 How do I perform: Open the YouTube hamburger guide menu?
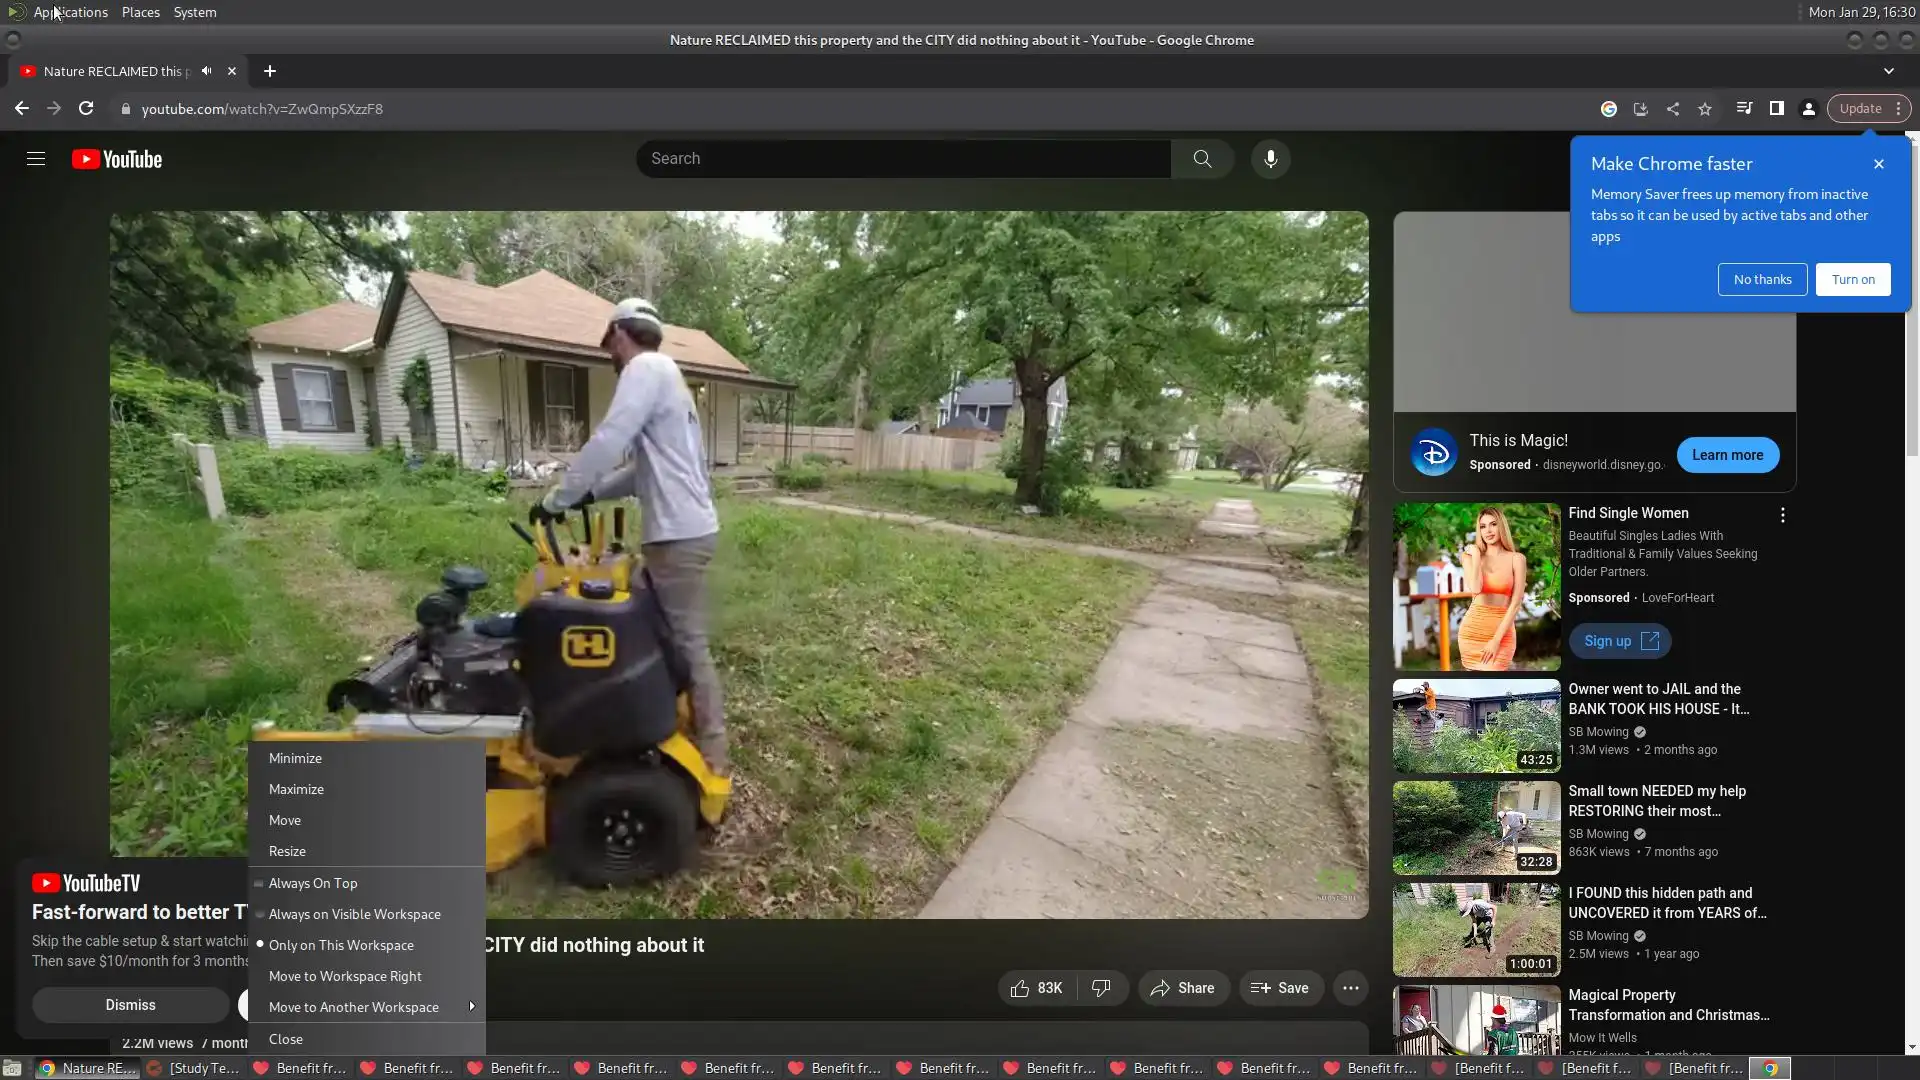click(x=36, y=159)
